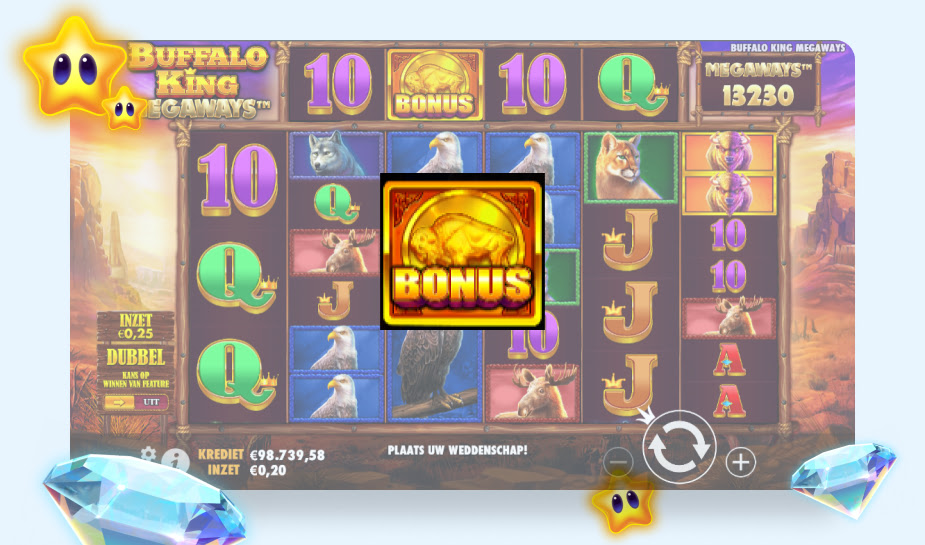Click the Dubbel label sign

pyautogui.click(x=136, y=357)
